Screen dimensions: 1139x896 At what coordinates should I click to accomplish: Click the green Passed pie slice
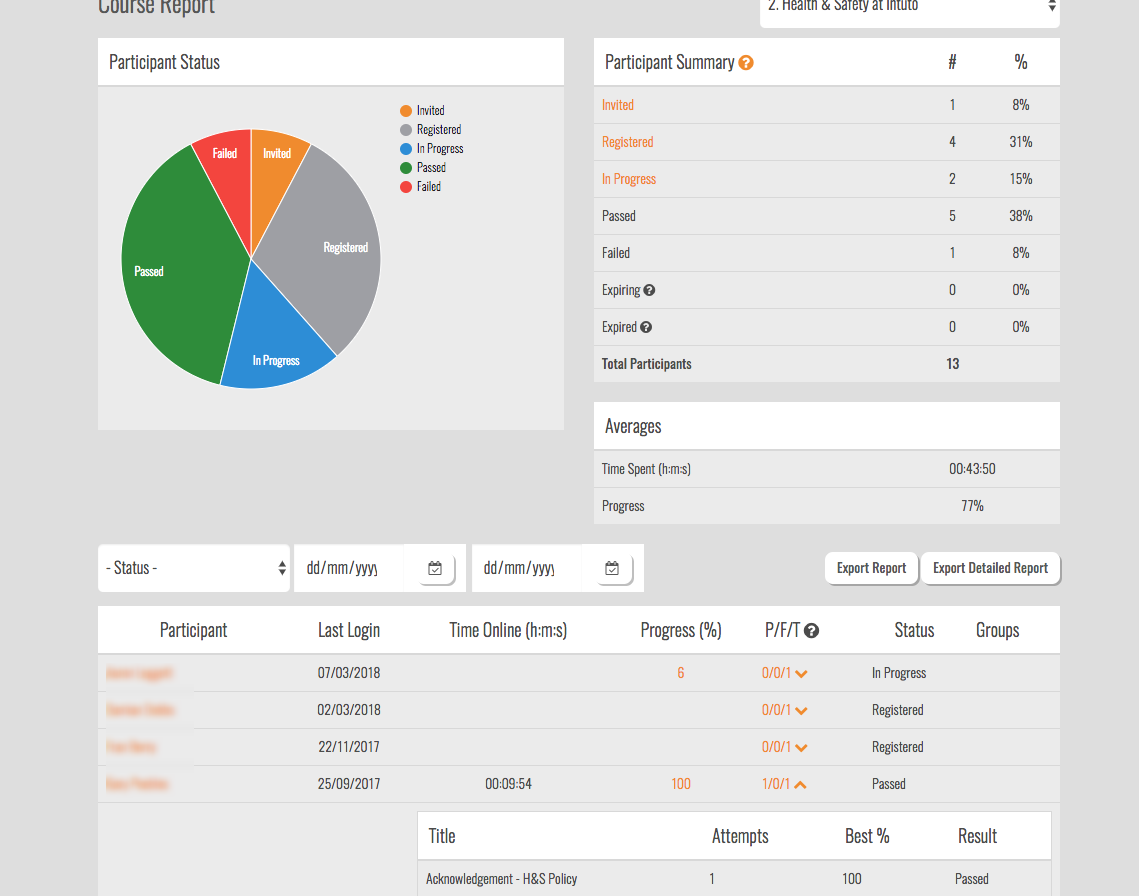coord(182,269)
